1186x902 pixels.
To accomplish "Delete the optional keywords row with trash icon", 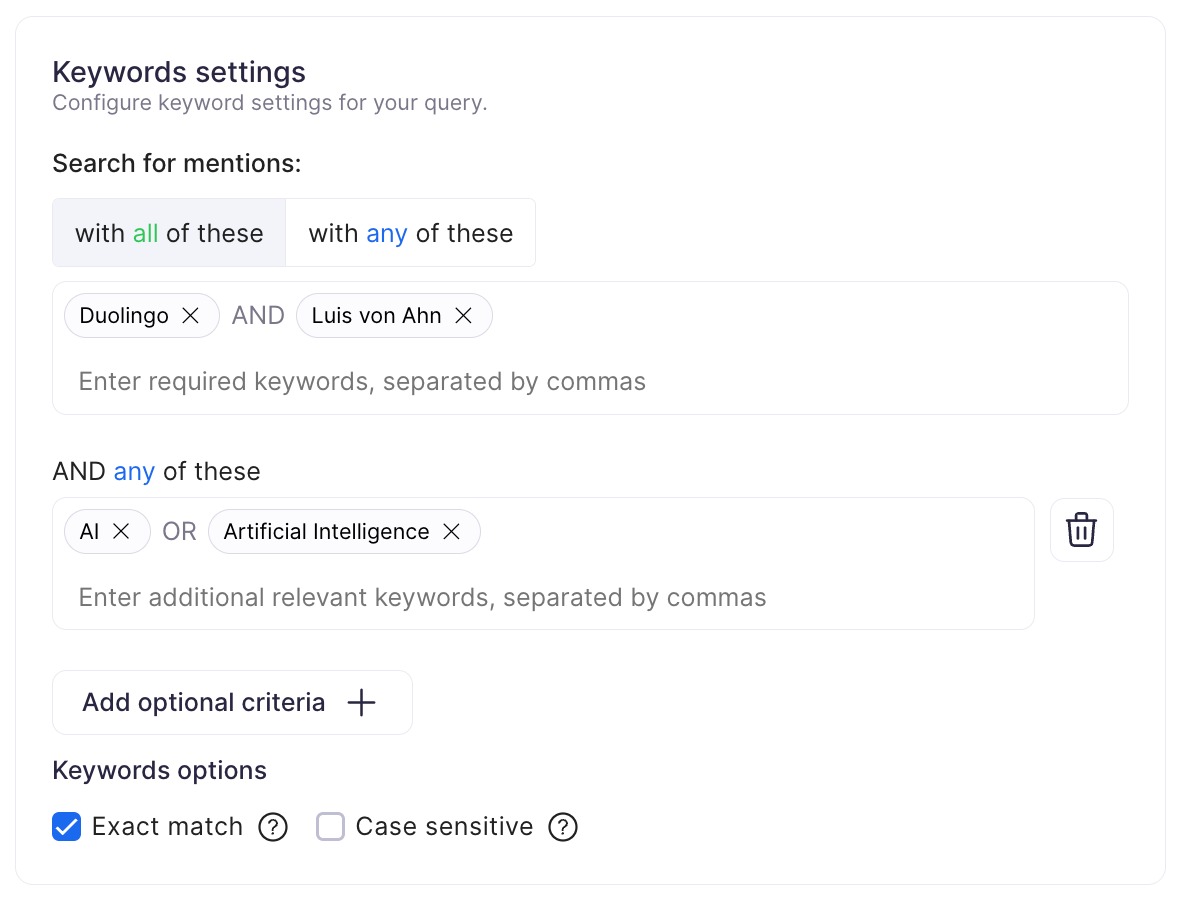I will tap(1081, 529).
